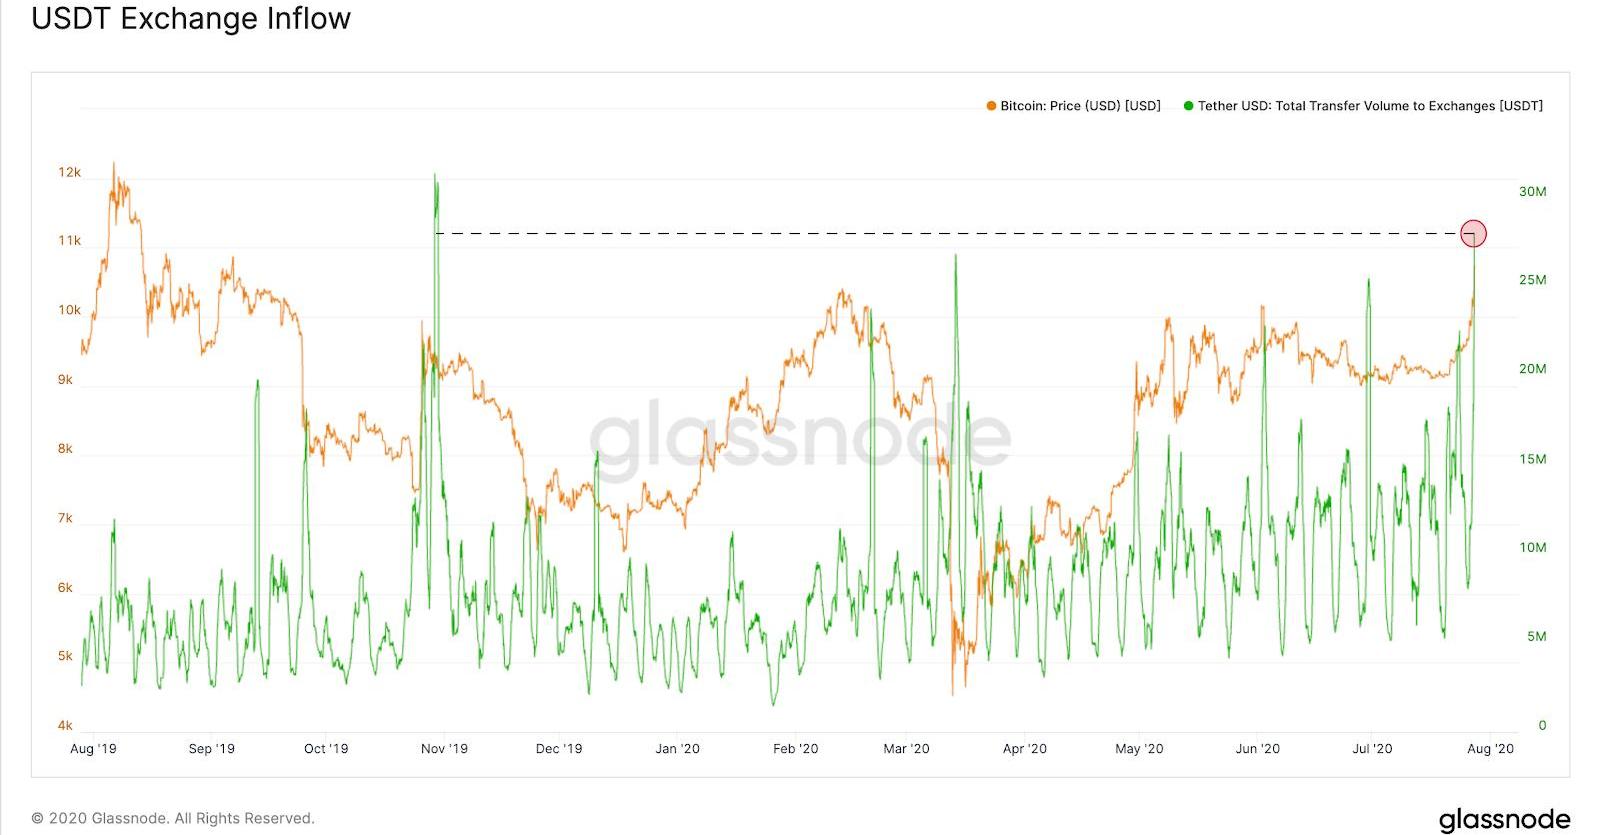Select the Mar '20 x-axis label
The height and width of the screenshot is (835, 1600).
point(906,749)
